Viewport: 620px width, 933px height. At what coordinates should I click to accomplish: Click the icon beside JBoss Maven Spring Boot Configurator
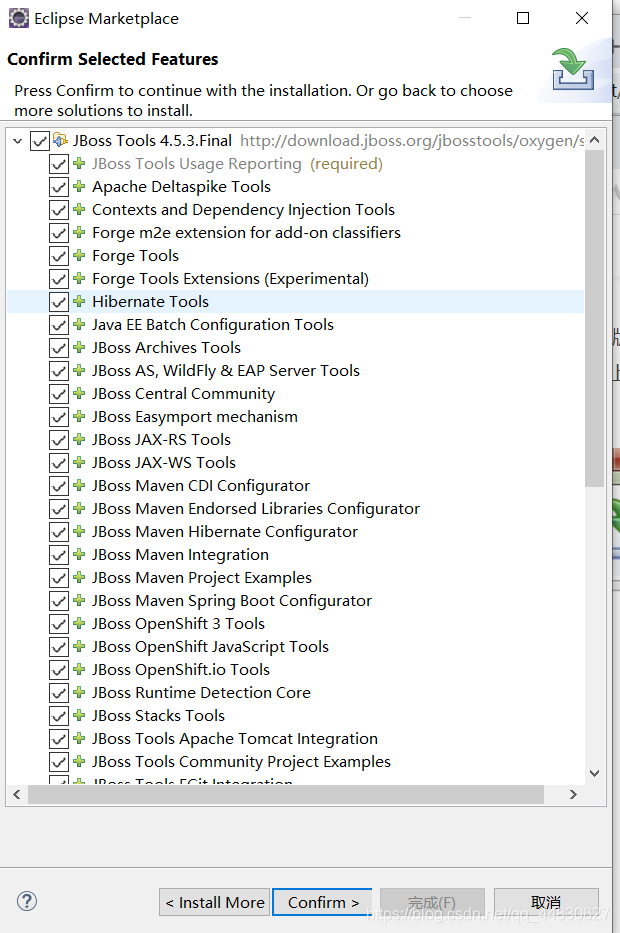pos(79,600)
